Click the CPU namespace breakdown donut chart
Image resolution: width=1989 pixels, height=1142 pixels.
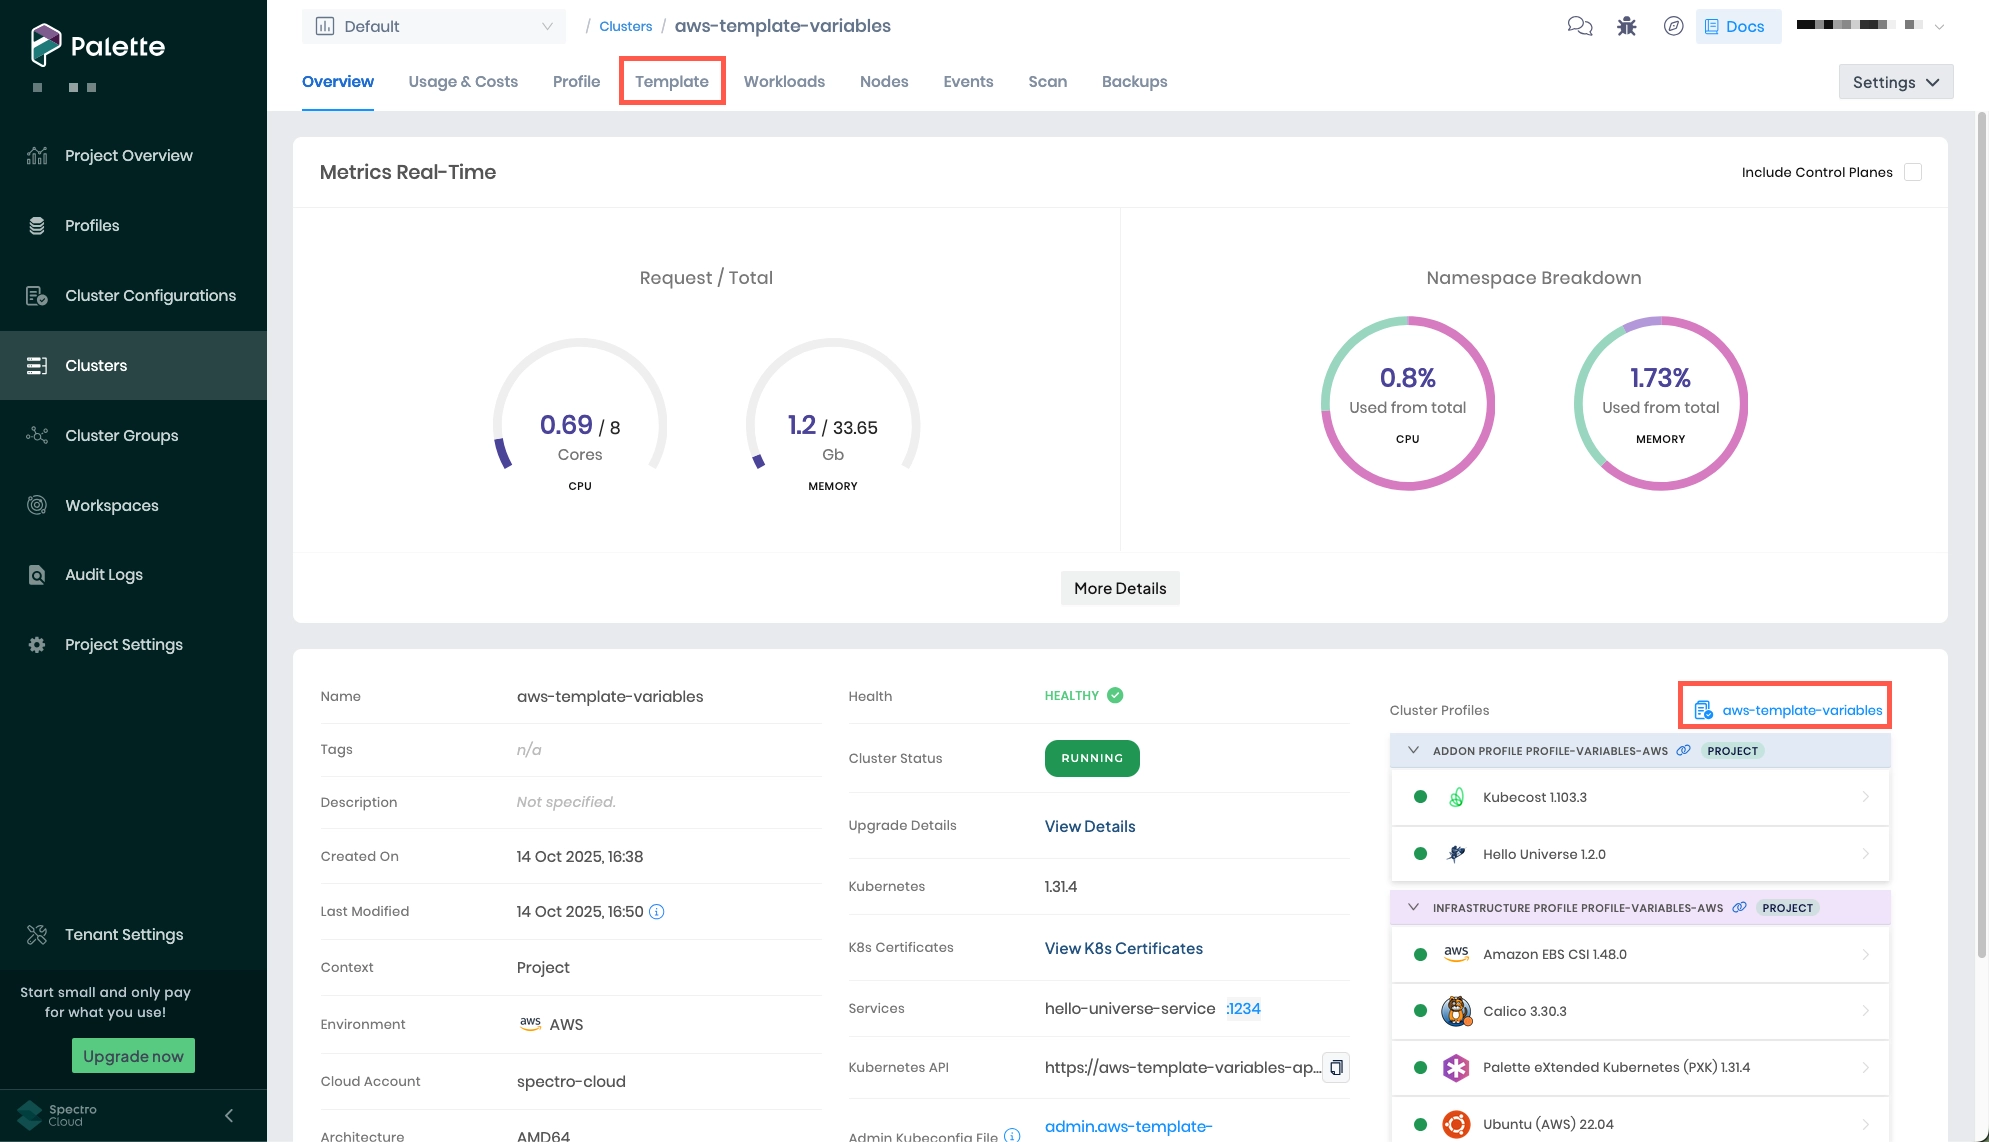(1407, 403)
